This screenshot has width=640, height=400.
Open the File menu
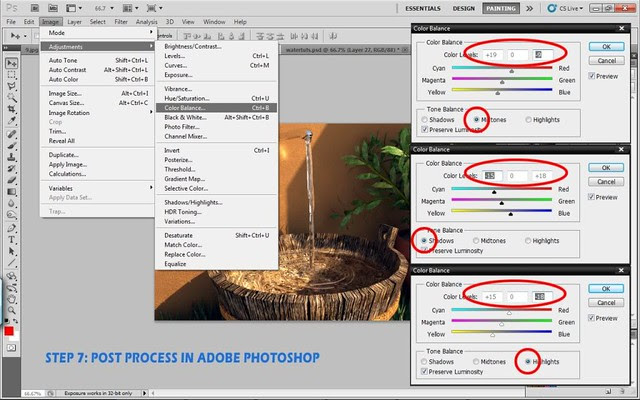(x=11, y=22)
